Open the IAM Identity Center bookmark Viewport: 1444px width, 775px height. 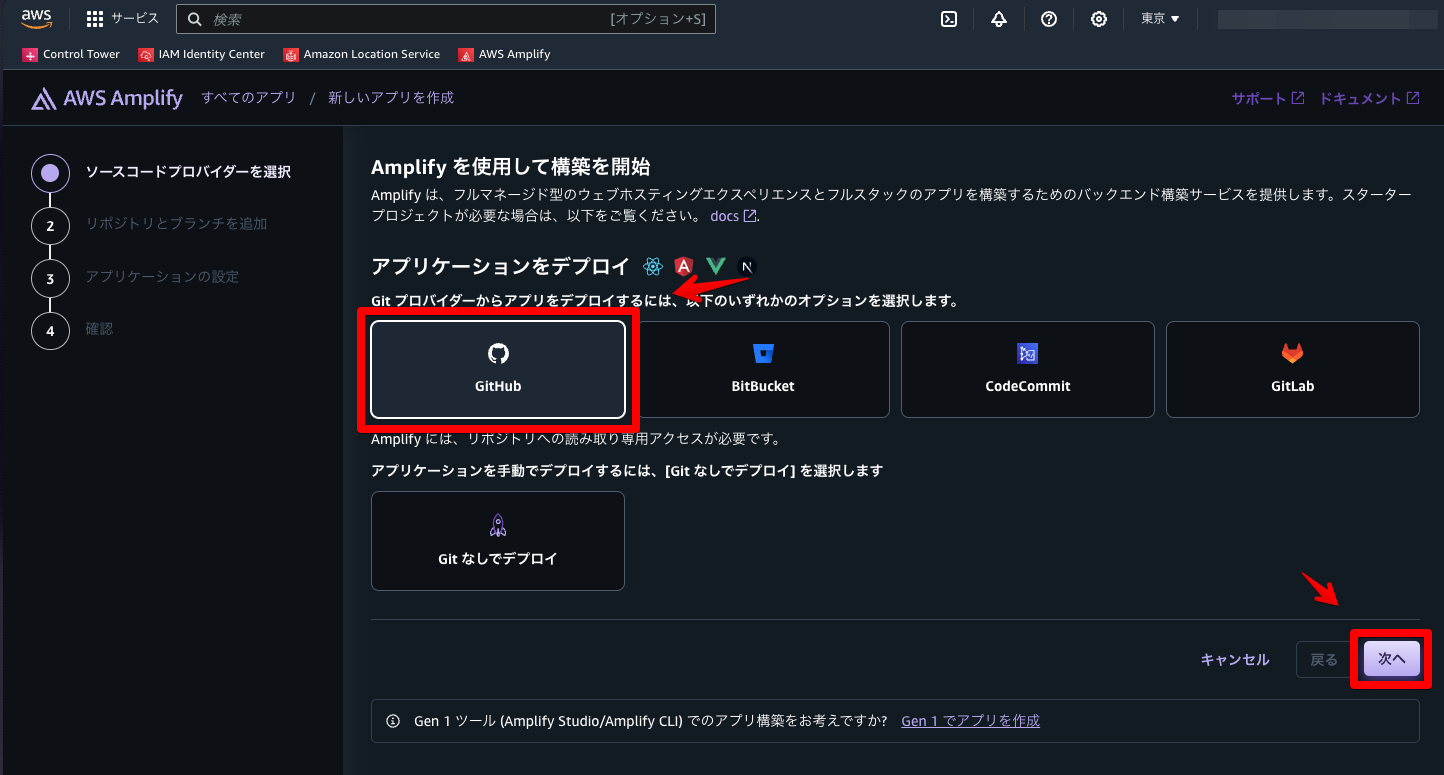(x=202, y=55)
